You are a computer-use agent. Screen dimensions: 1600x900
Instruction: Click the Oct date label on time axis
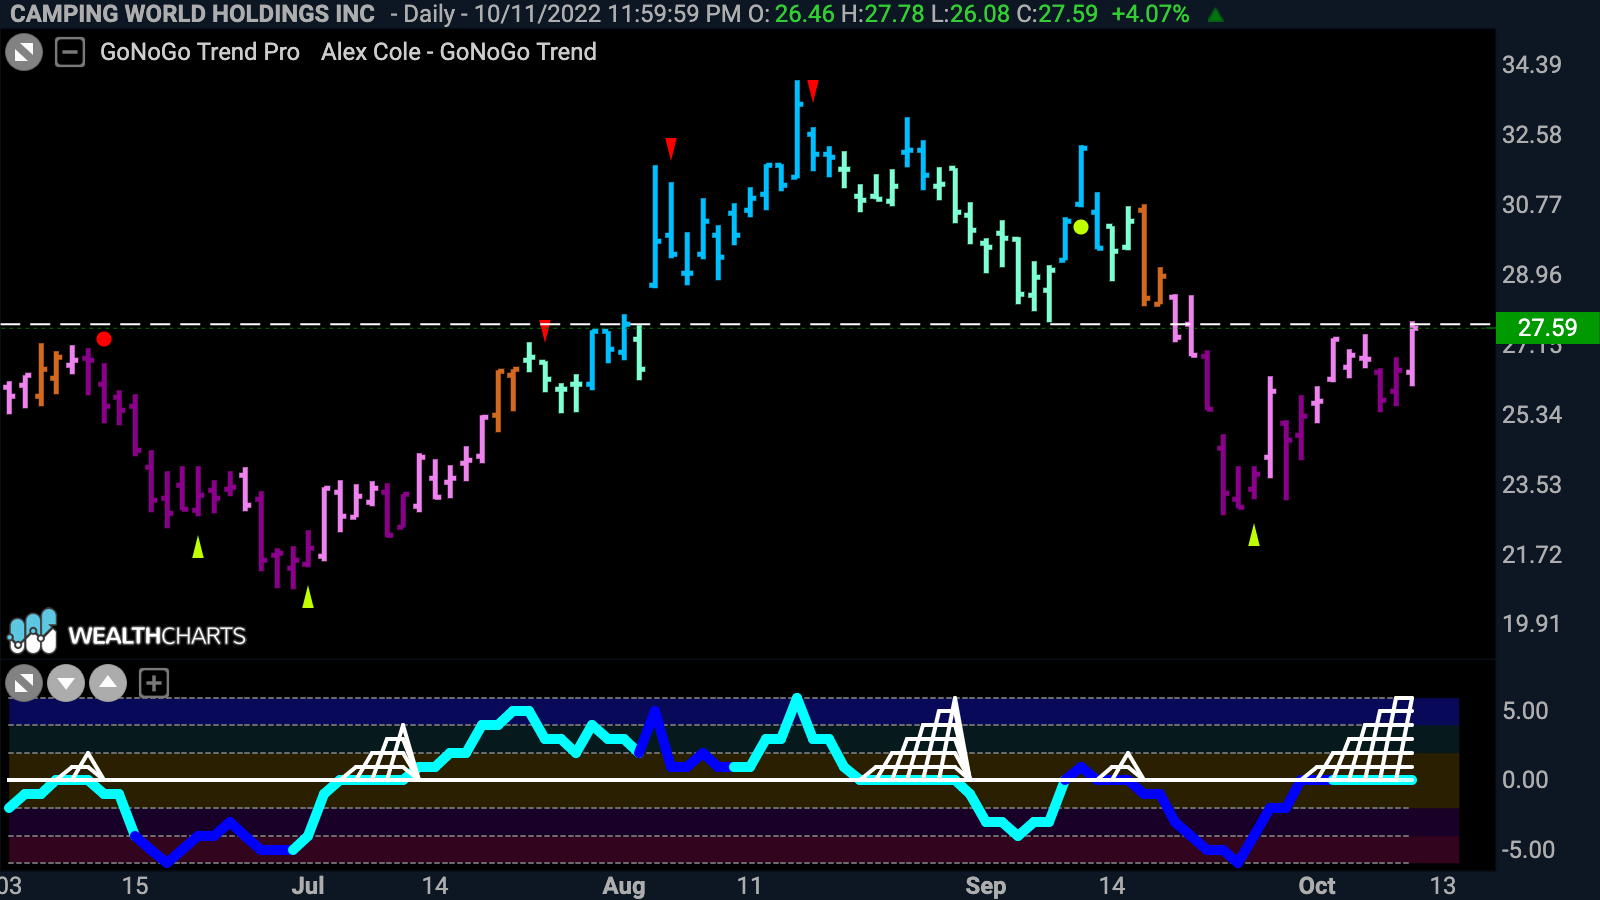pyautogui.click(x=1317, y=886)
